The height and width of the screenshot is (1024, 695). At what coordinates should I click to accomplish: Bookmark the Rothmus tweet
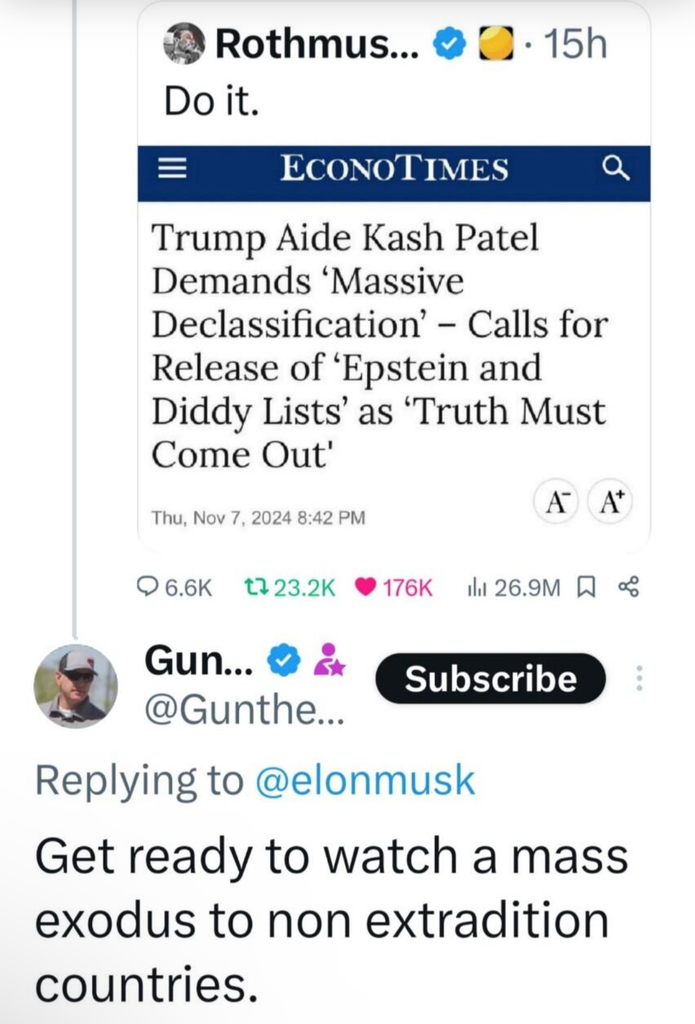(x=589, y=588)
